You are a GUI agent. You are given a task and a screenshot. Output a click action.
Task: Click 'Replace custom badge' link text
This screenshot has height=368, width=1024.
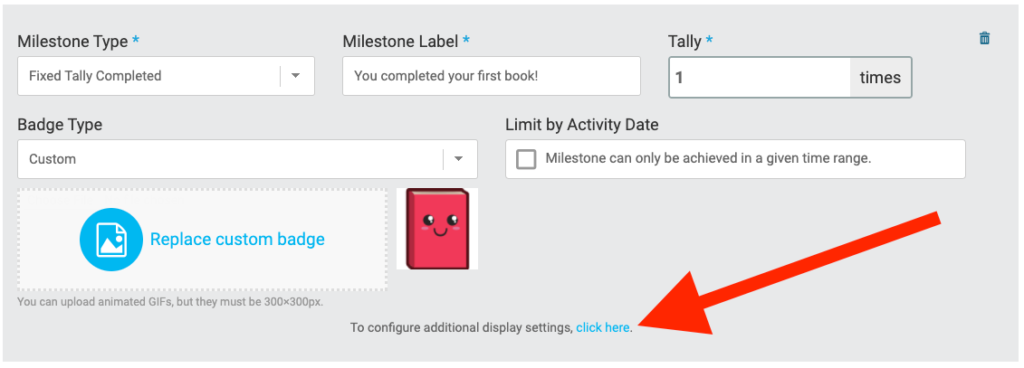pyautogui.click(x=237, y=239)
